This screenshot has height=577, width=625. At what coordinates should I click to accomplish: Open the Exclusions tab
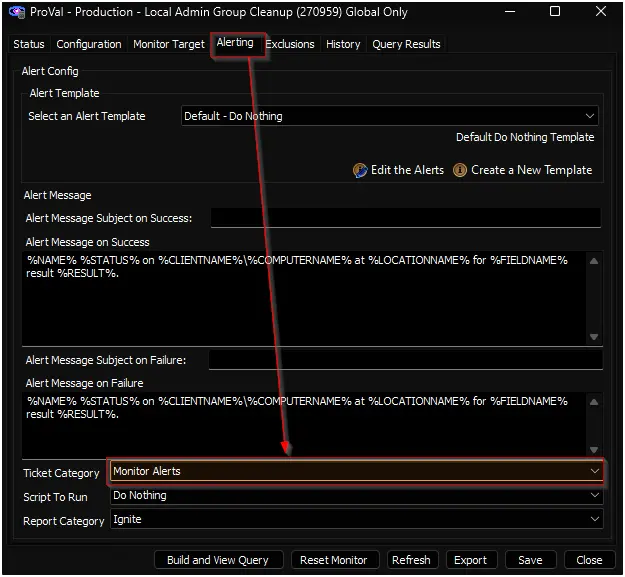coord(290,44)
